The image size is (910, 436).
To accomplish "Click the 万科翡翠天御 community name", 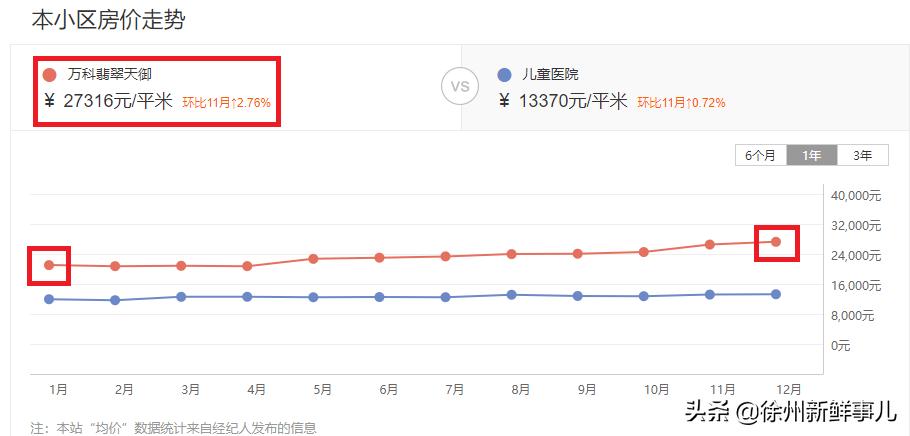I will click(x=109, y=75).
